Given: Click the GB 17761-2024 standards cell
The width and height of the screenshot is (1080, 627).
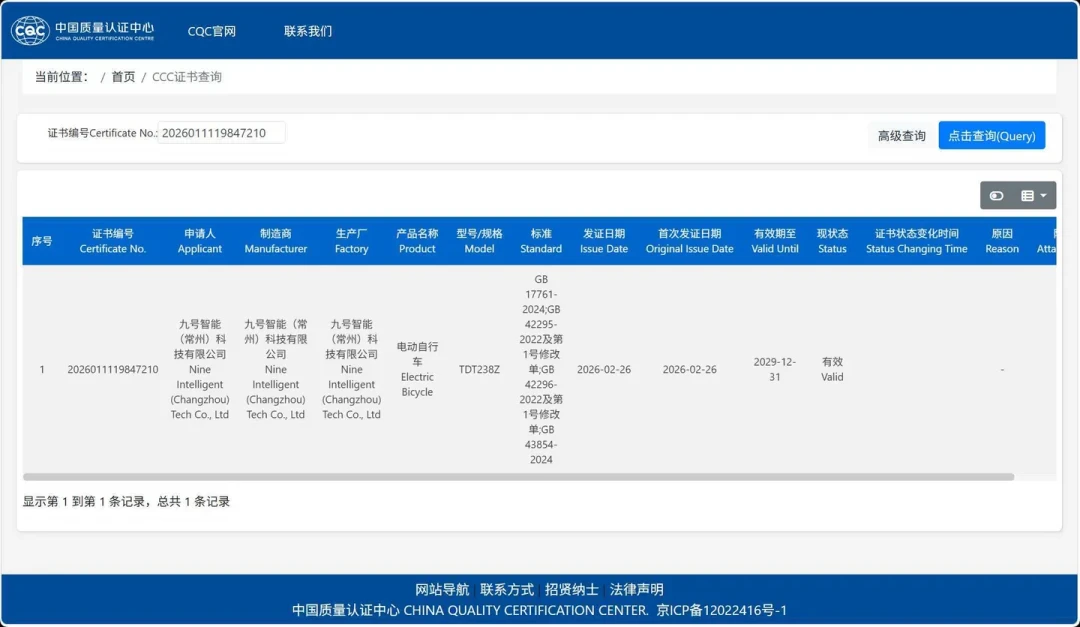Looking at the screenshot, I should point(541,369).
